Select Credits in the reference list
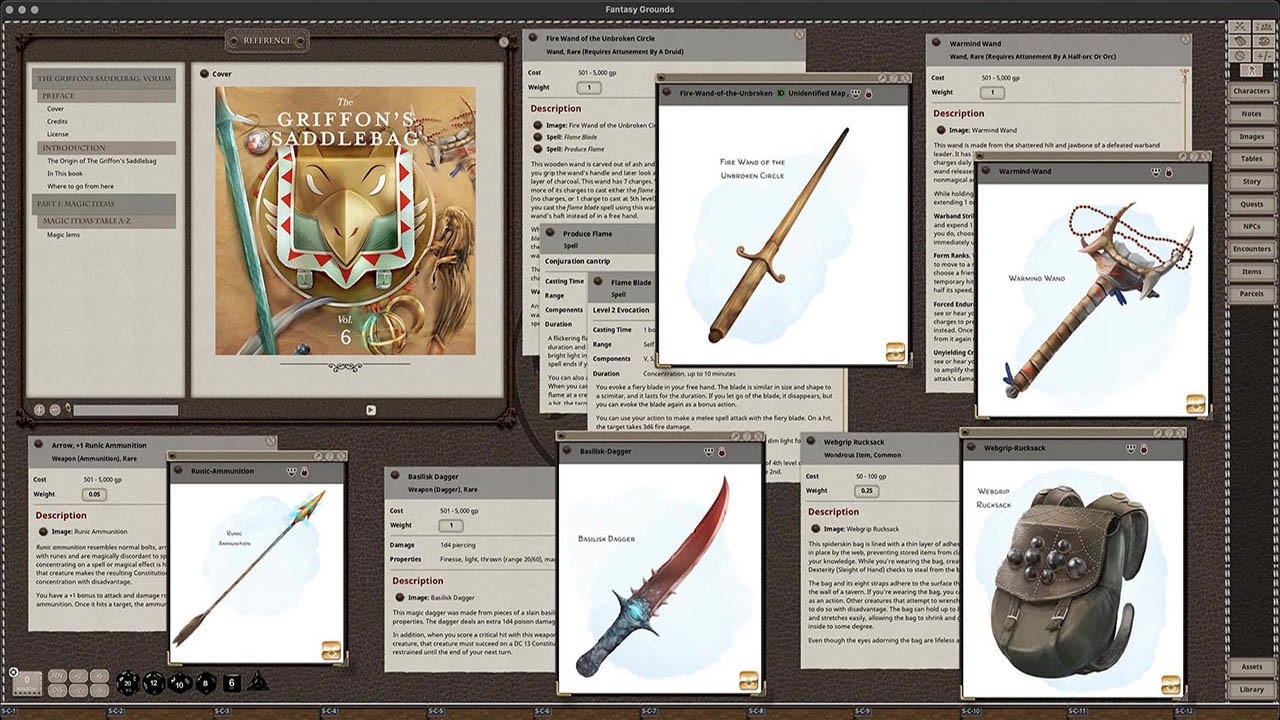This screenshot has height=720, width=1280. pyautogui.click(x=58, y=124)
